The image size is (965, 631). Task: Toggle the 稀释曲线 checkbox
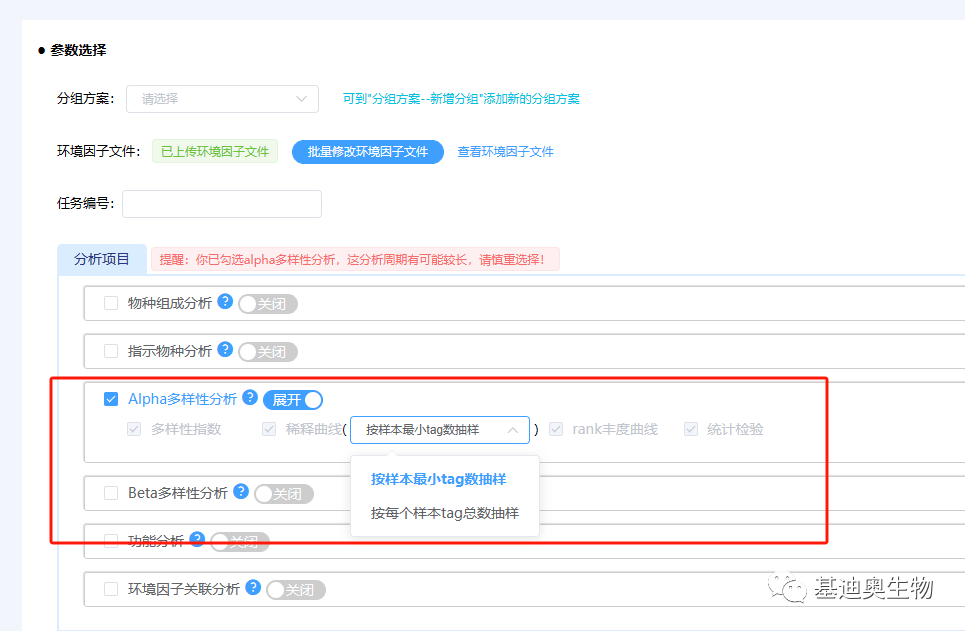(268, 429)
